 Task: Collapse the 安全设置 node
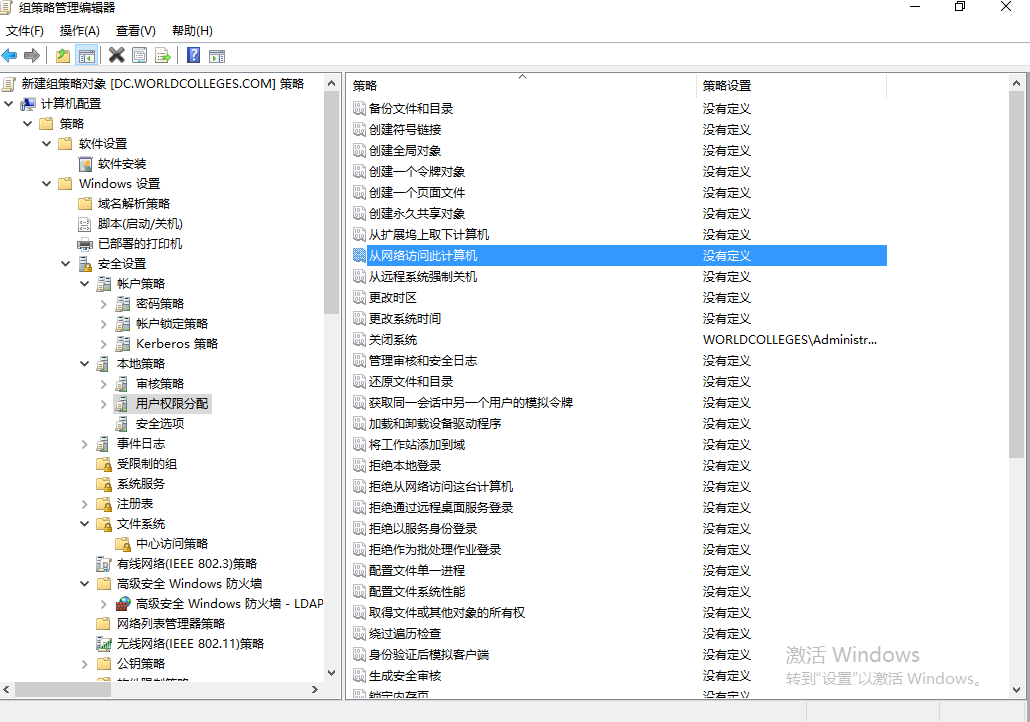(x=66, y=264)
